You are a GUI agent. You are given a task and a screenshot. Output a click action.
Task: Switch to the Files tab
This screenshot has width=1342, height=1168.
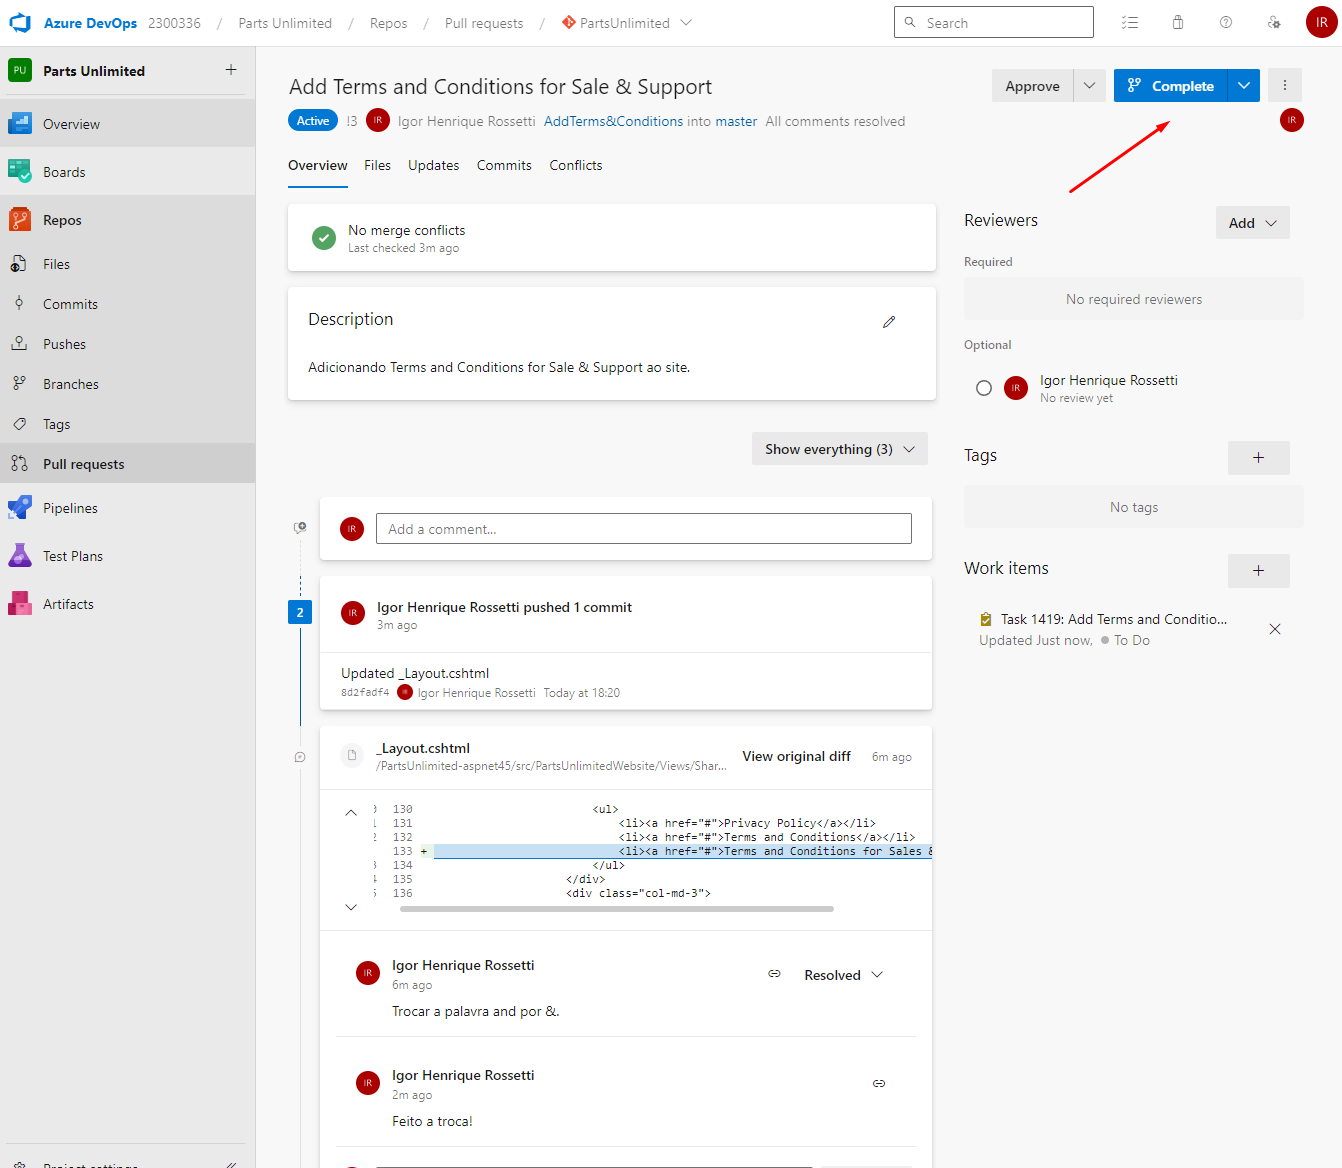[x=377, y=165]
